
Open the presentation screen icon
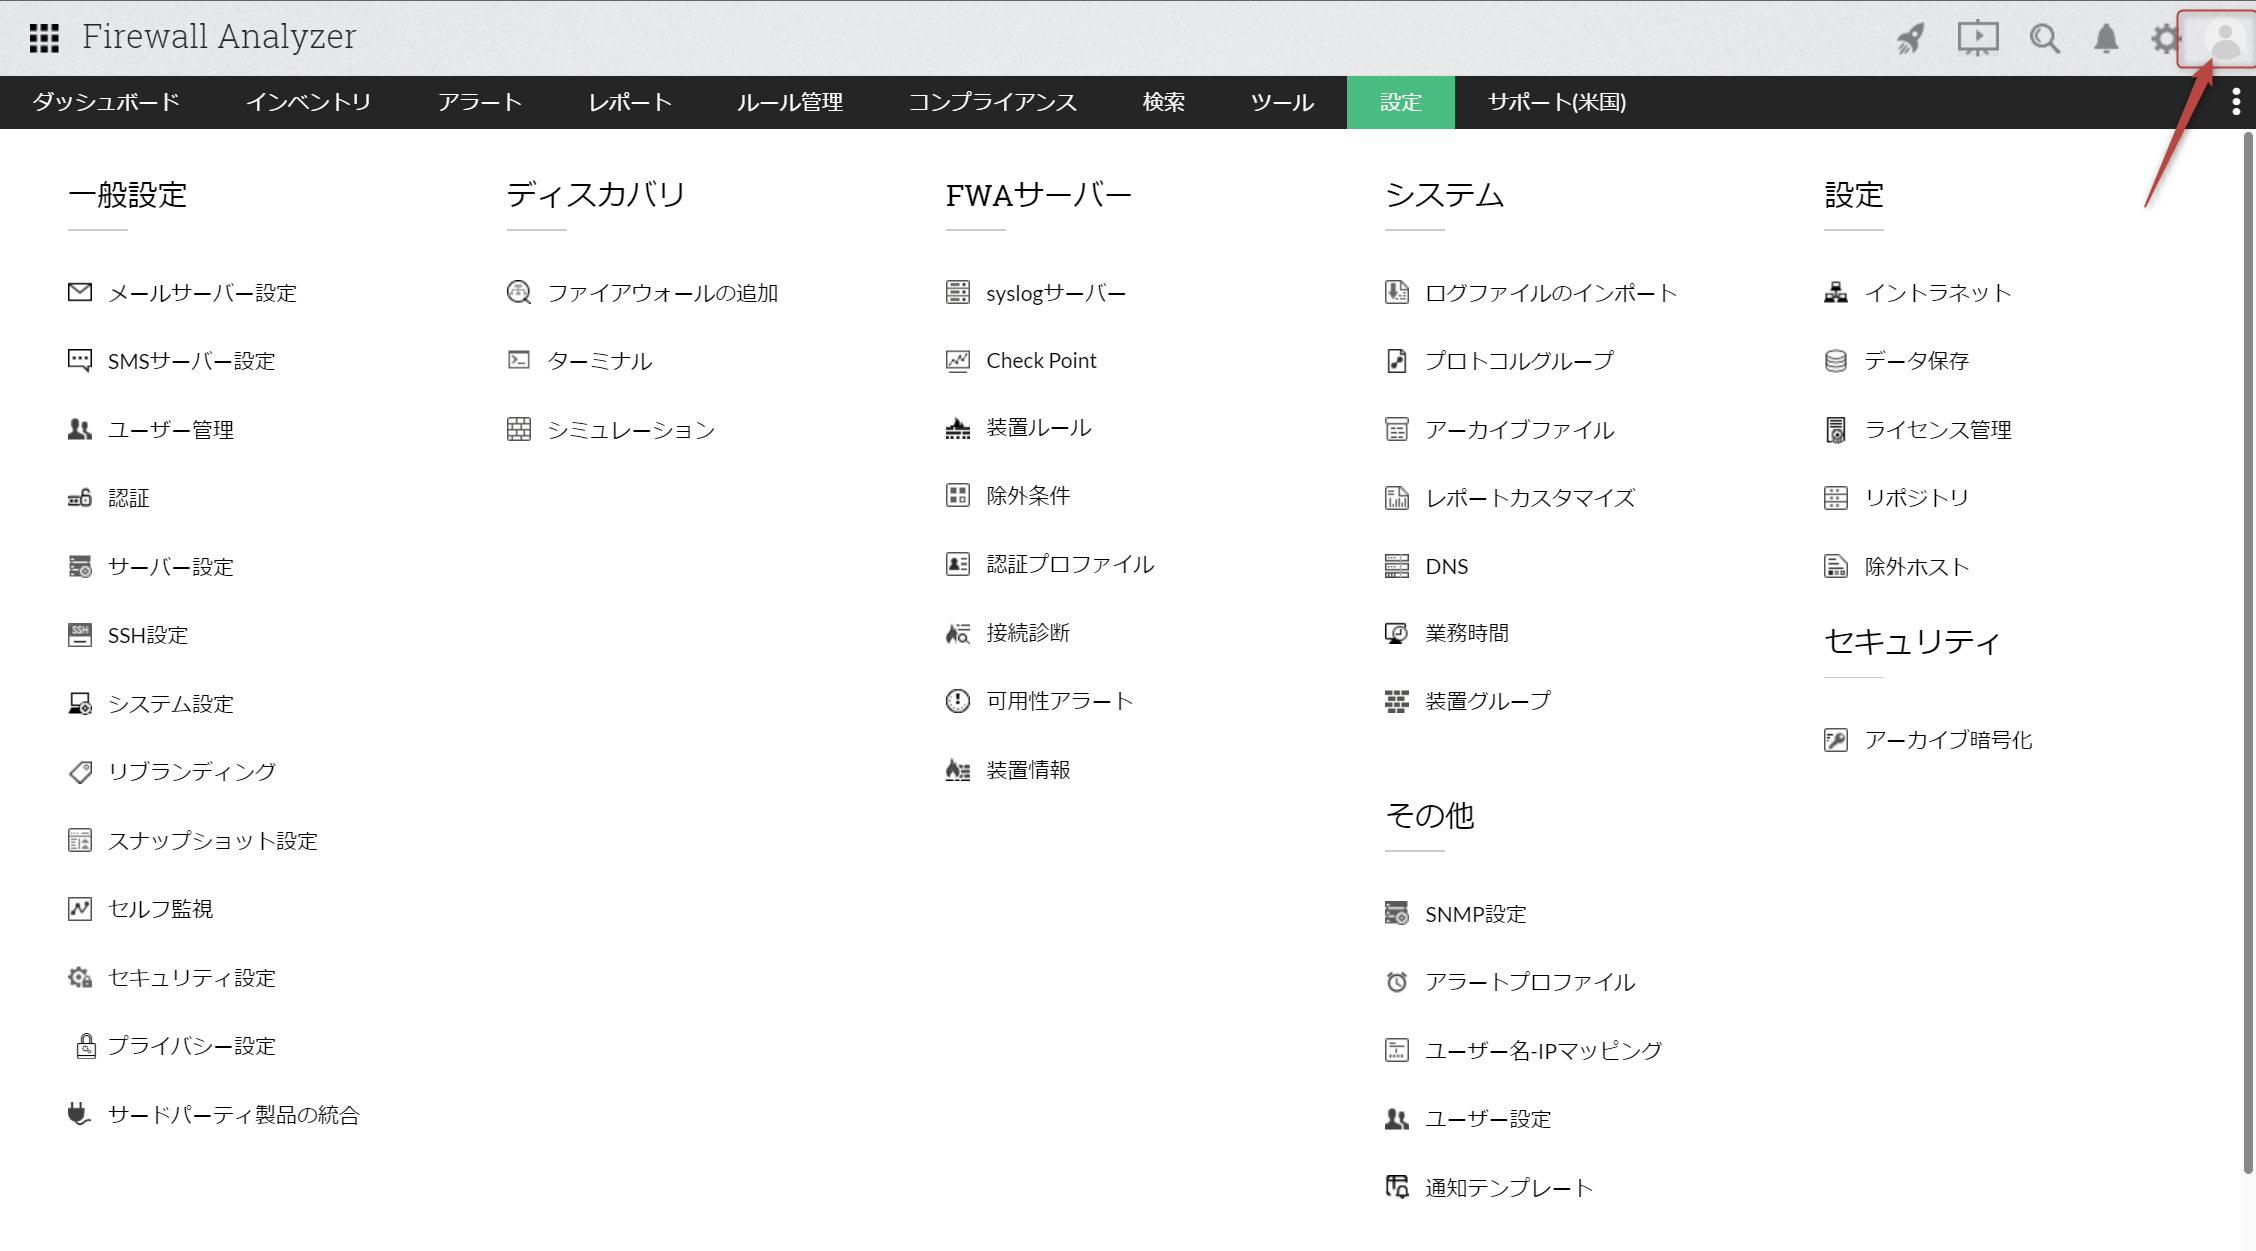click(x=1977, y=39)
